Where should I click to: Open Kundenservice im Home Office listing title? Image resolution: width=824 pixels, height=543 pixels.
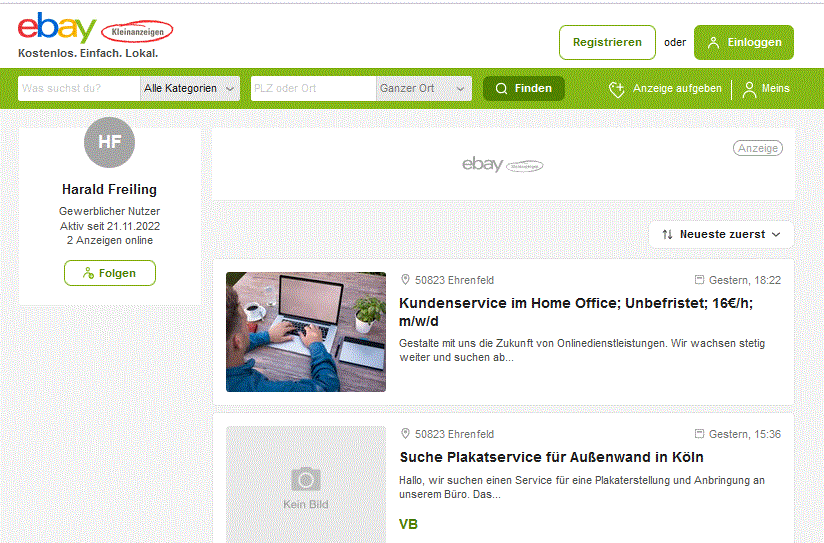point(575,312)
